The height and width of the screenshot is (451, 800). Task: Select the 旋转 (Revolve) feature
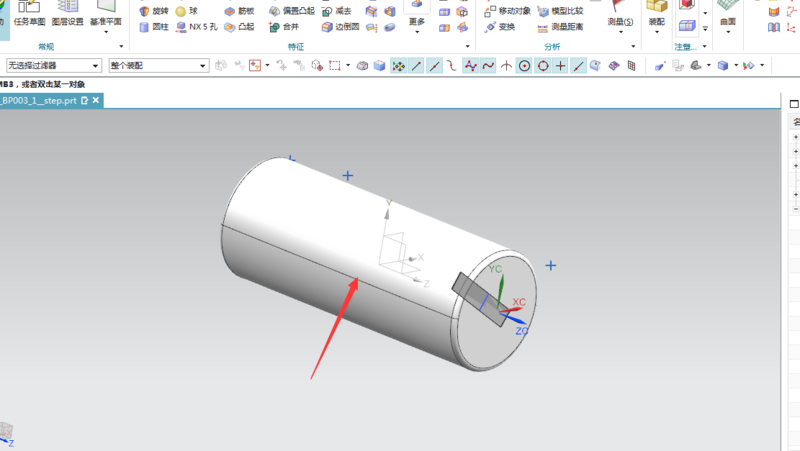pos(154,11)
